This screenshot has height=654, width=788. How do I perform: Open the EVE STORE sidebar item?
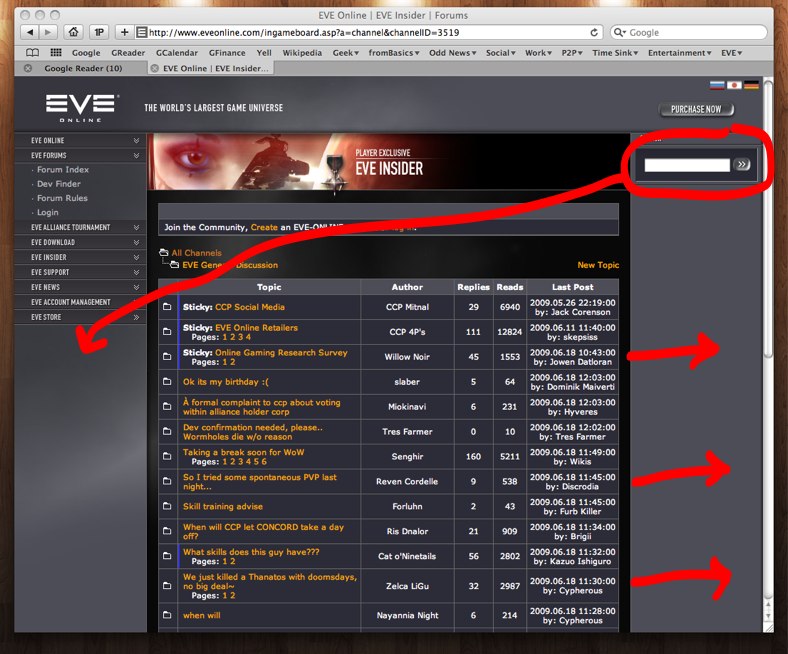point(80,317)
